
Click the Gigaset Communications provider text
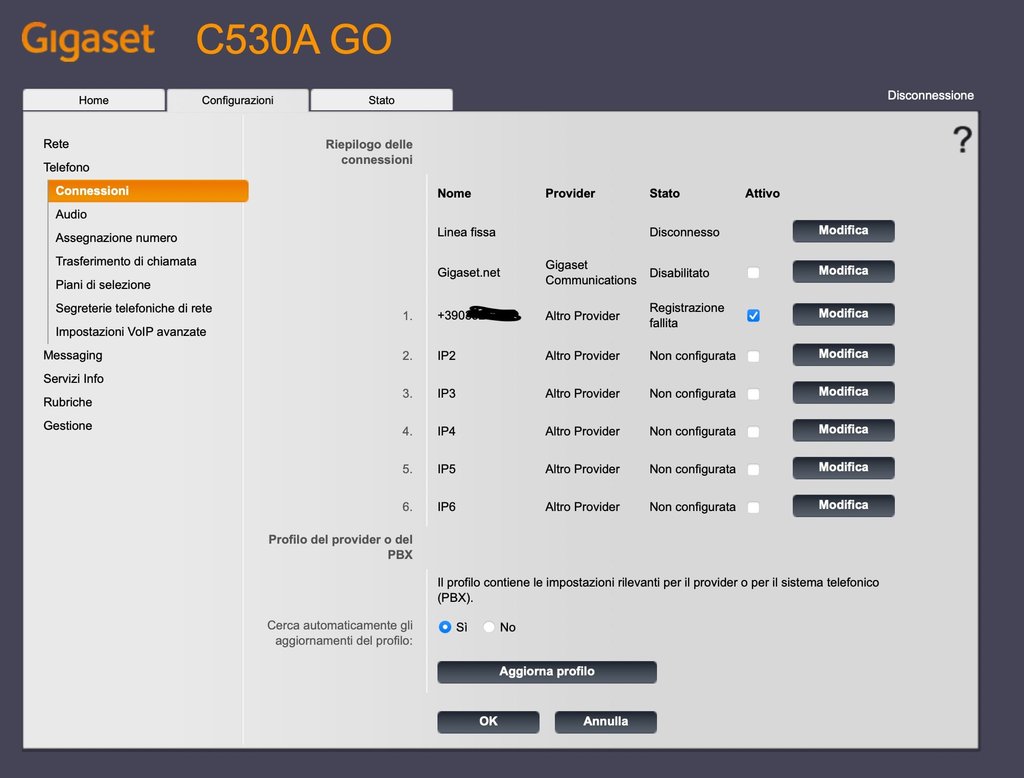pyautogui.click(x=591, y=272)
